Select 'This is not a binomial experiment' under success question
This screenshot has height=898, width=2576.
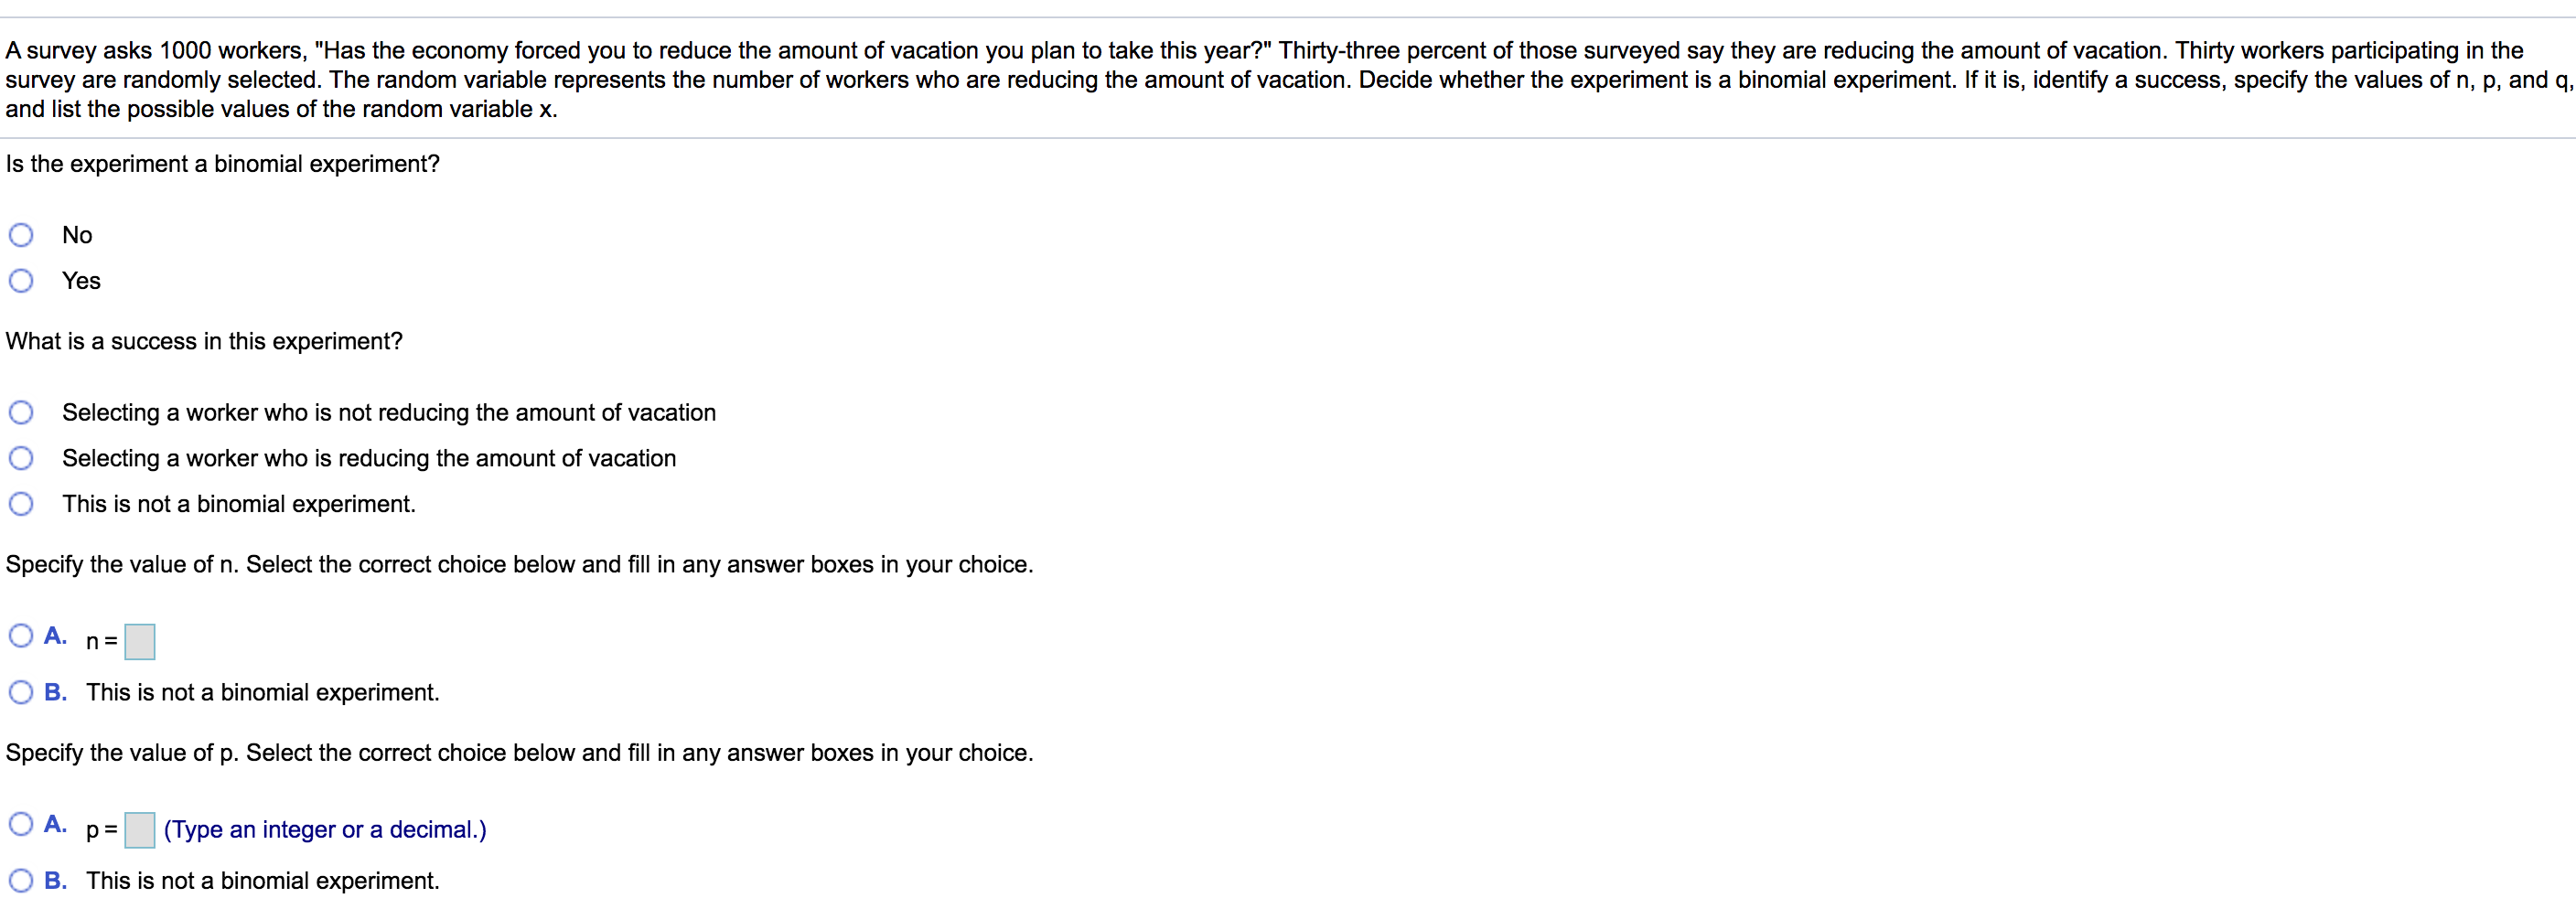click(21, 504)
